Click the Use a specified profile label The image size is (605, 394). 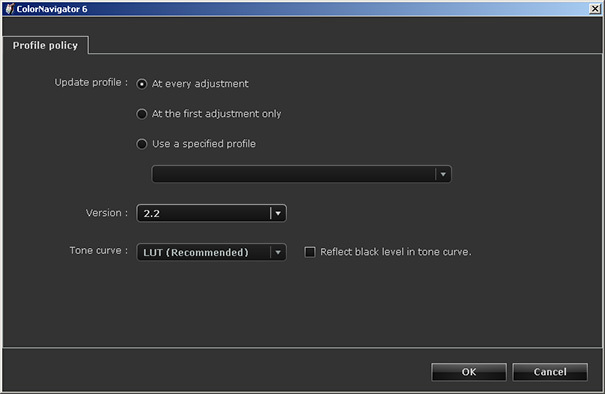[x=204, y=144]
